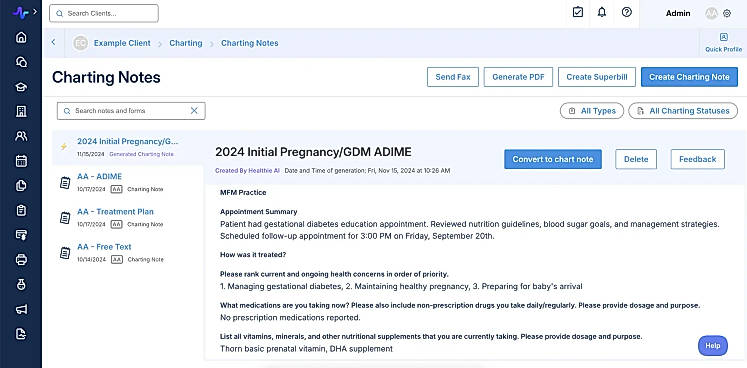Open the help question mark icon
This screenshot has width=747, height=368.
627,12
